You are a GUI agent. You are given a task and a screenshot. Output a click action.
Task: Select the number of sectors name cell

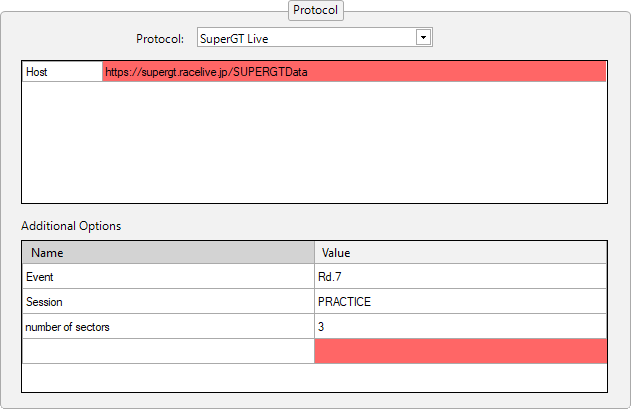[168, 327]
